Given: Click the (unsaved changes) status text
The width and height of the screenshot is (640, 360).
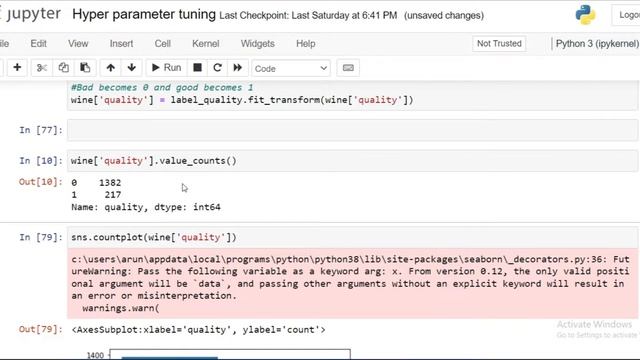Looking at the screenshot, I should 444,16.
